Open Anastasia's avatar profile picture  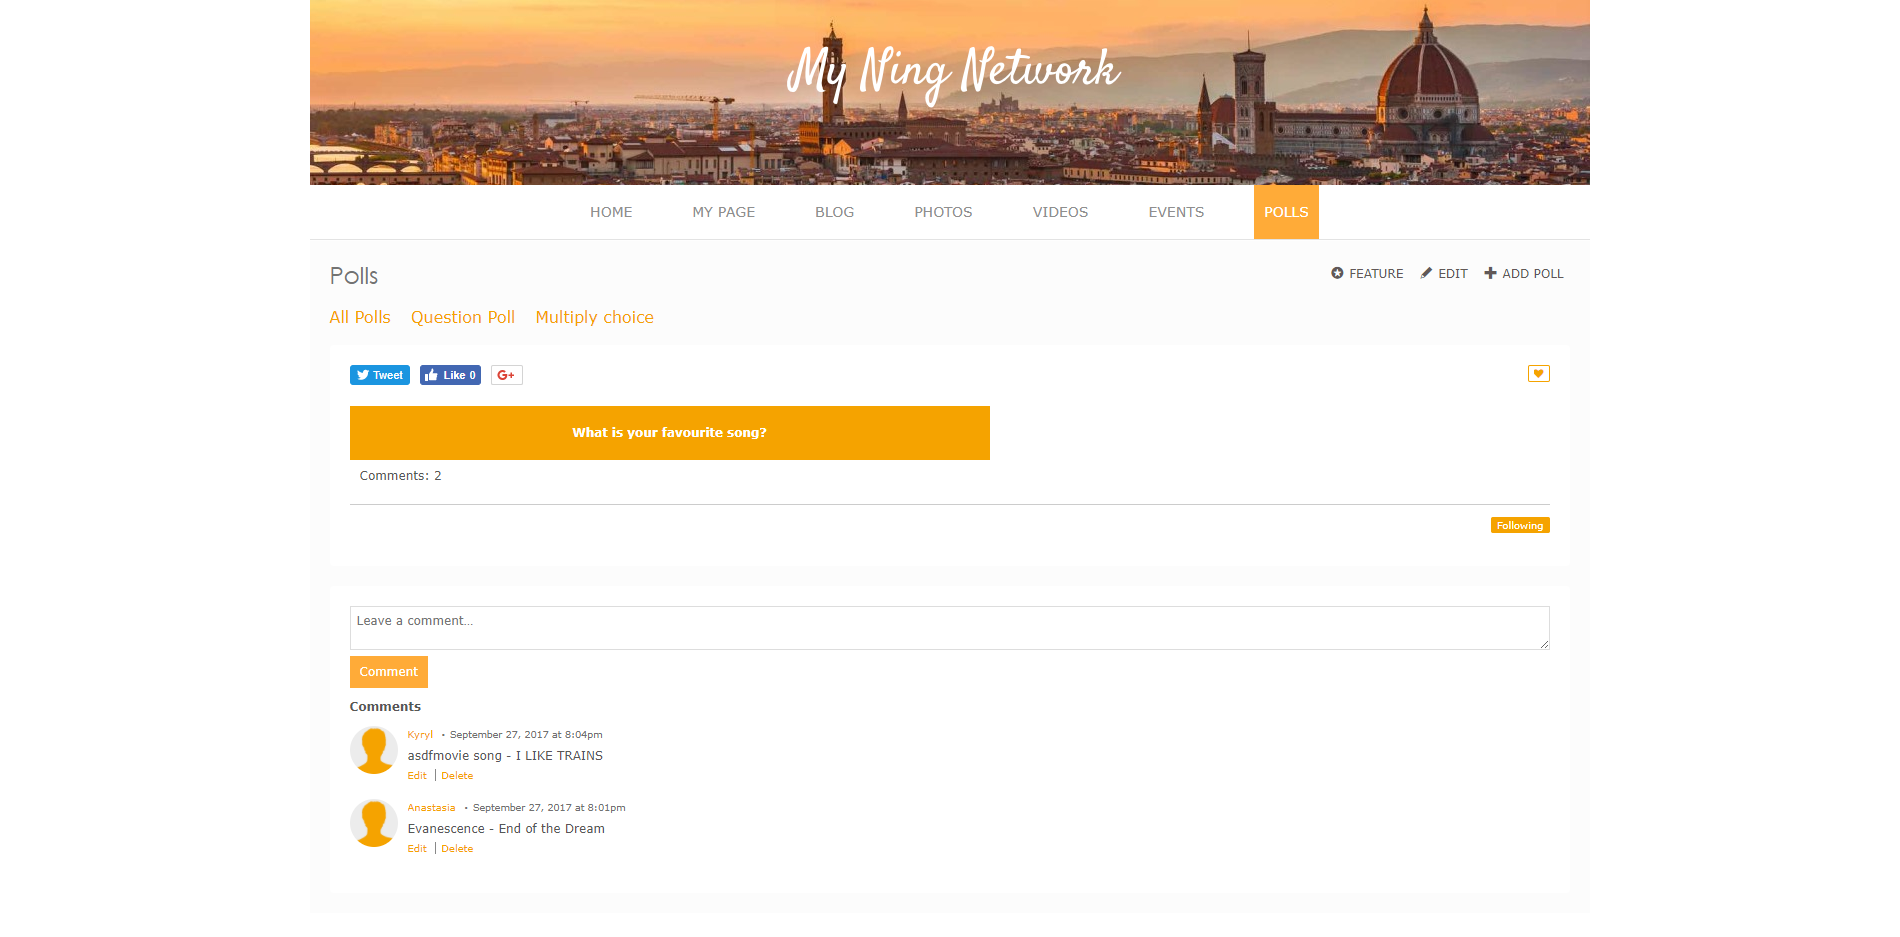click(x=374, y=823)
